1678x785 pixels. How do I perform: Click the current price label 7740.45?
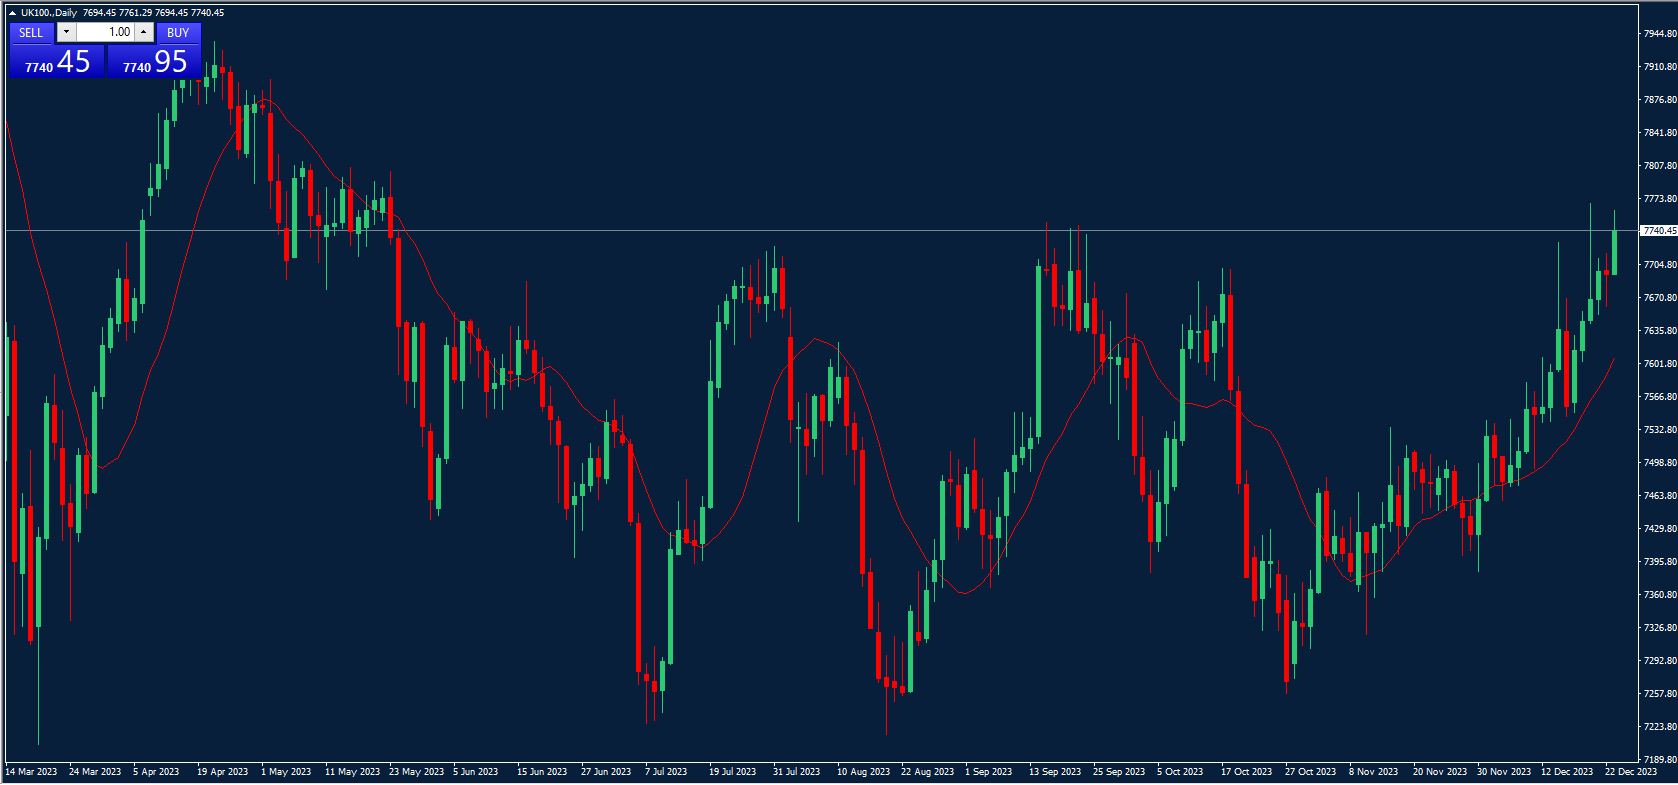(1659, 231)
